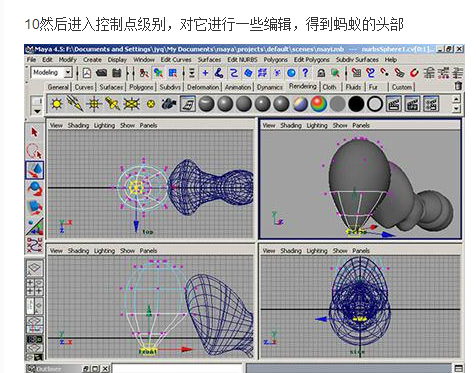Image resolution: width=476 pixels, height=373 pixels.
Task: Apply the black material sphere on shelf
Action: (x=356, y=104)
